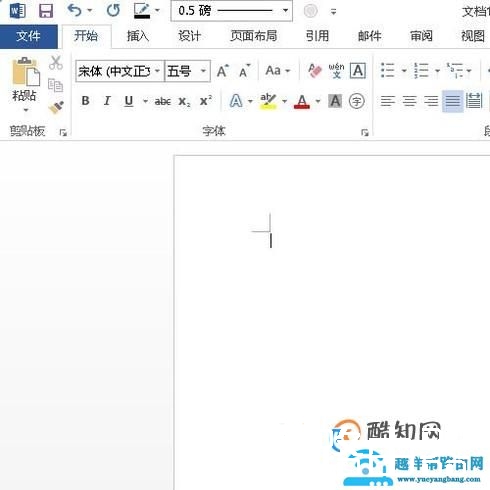Viewport: 490px width, 490px height.
Task: Toggle character shading gray A icon
Action: coord(335,101)
